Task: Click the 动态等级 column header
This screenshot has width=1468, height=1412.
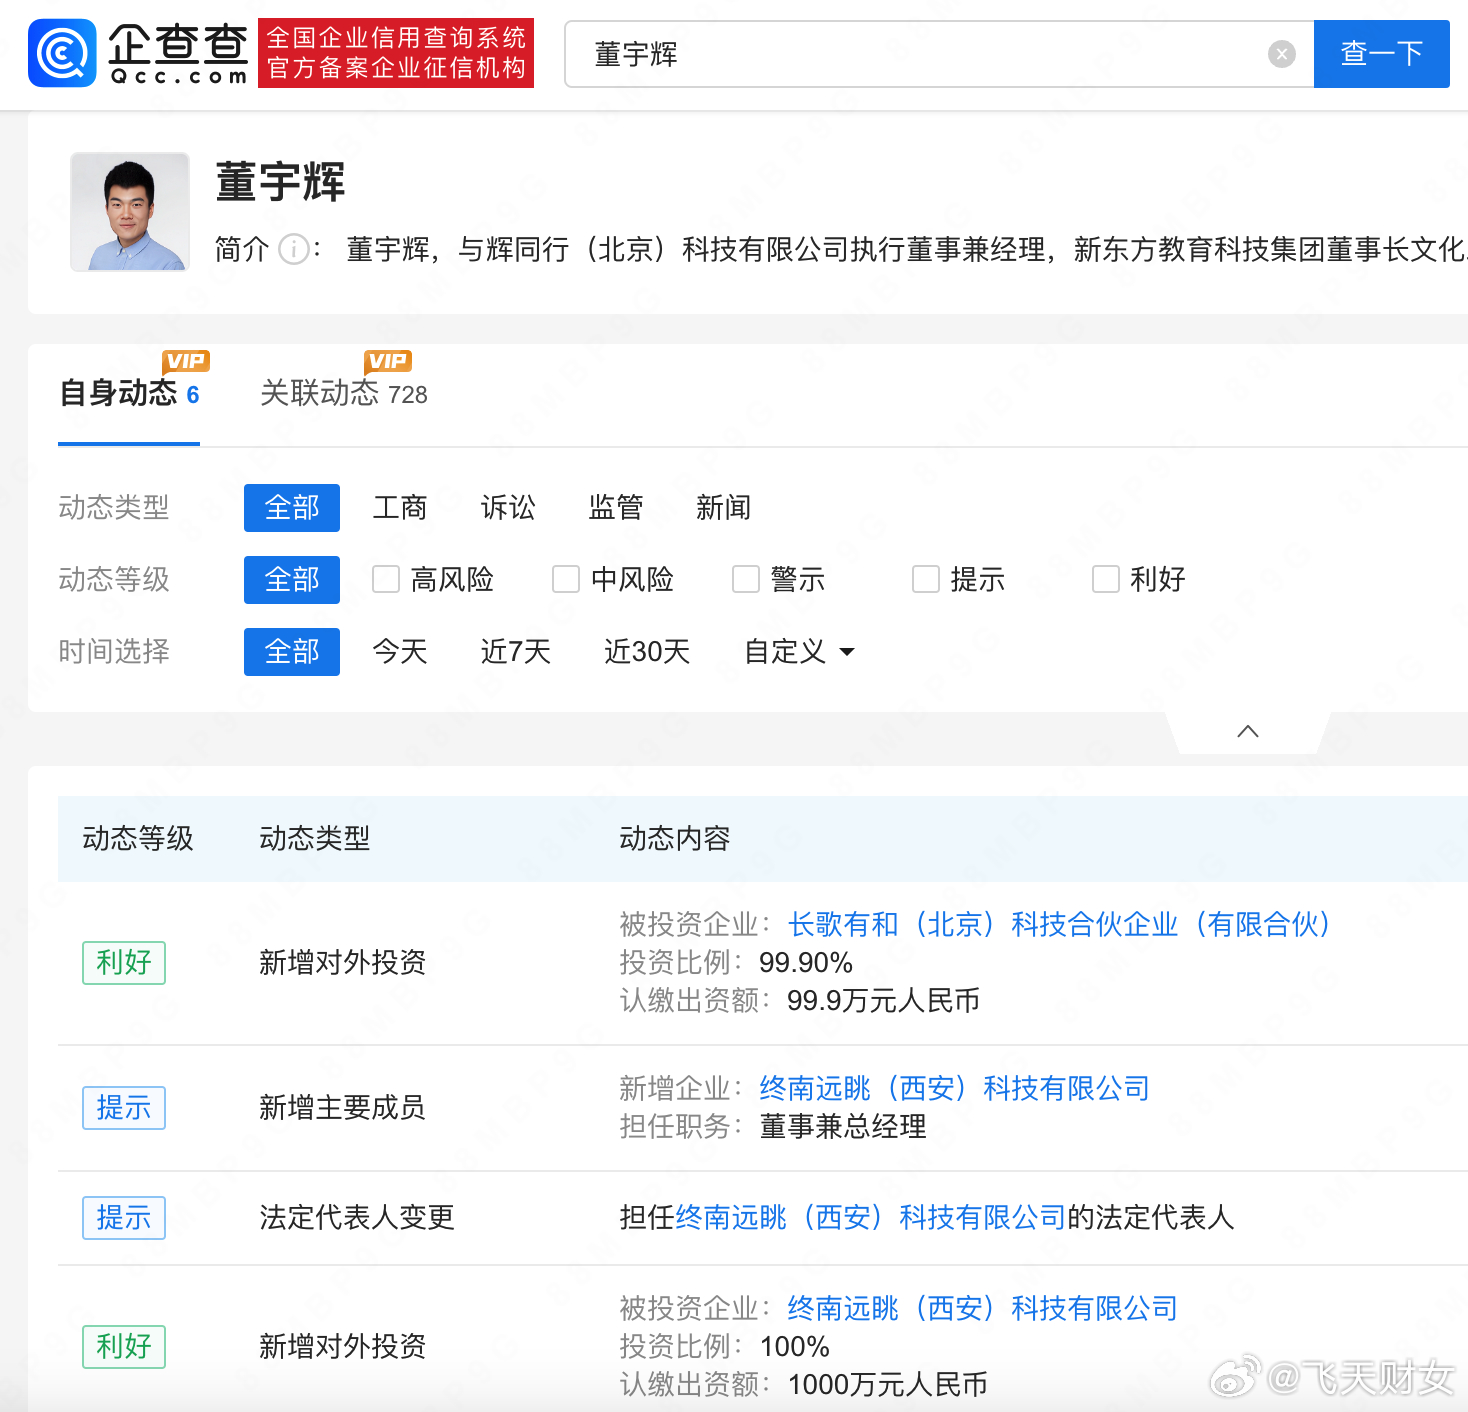Action: point(138,838)
